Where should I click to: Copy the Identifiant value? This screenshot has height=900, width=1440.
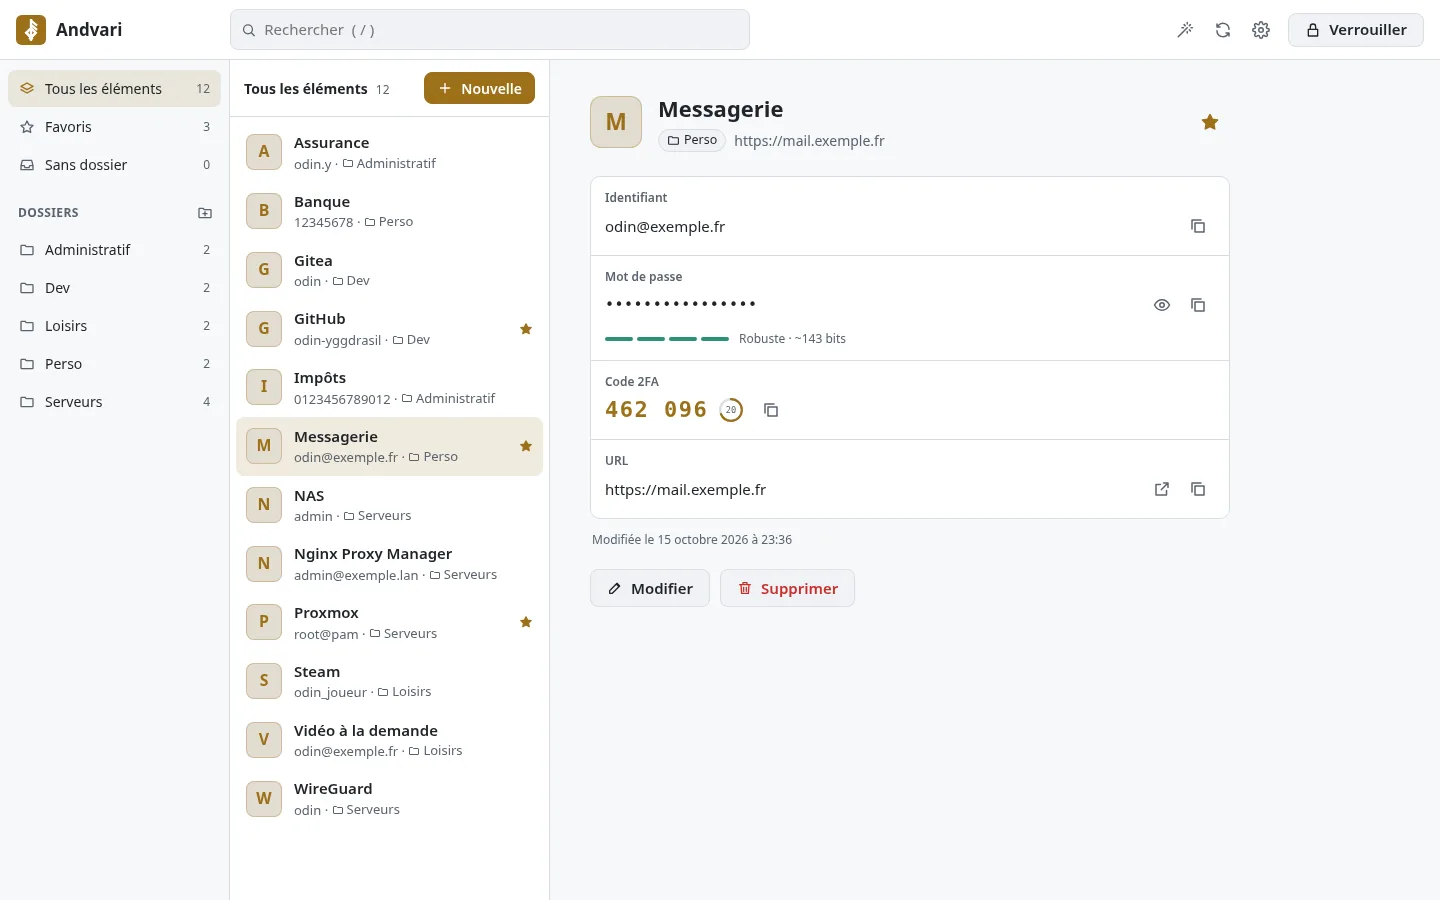(x=1198, y=226)
